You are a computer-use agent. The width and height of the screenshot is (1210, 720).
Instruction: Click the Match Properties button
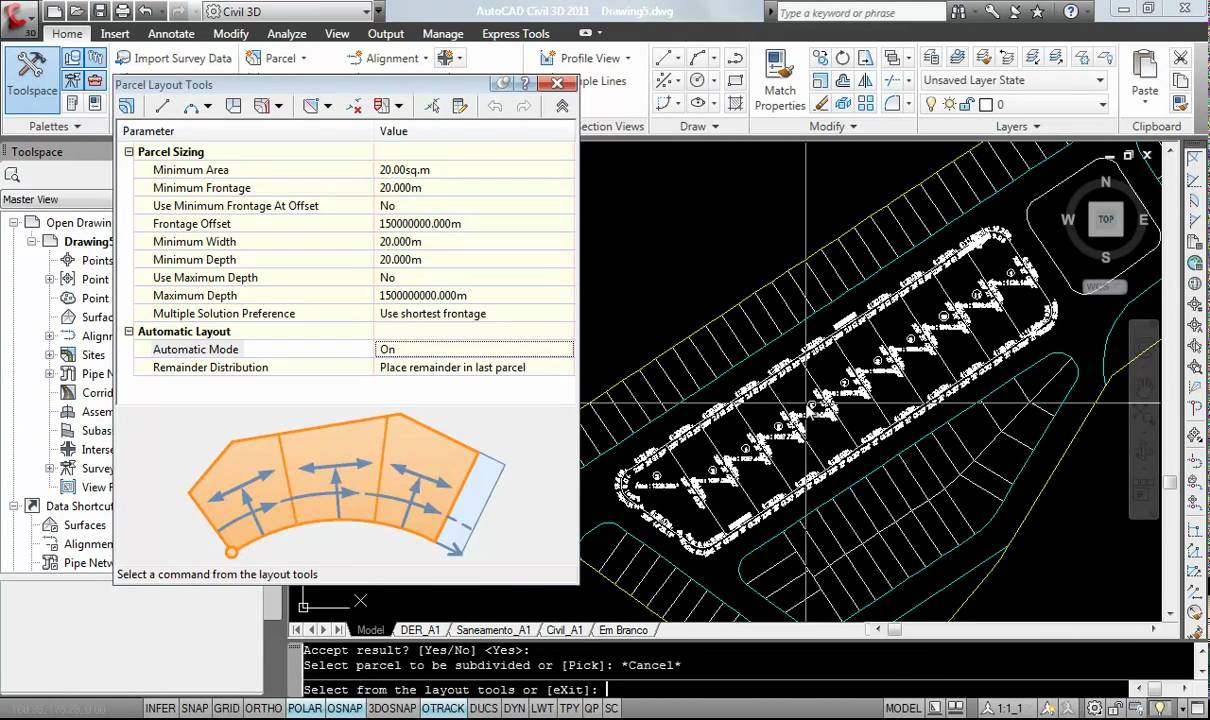tap(780, 81)
